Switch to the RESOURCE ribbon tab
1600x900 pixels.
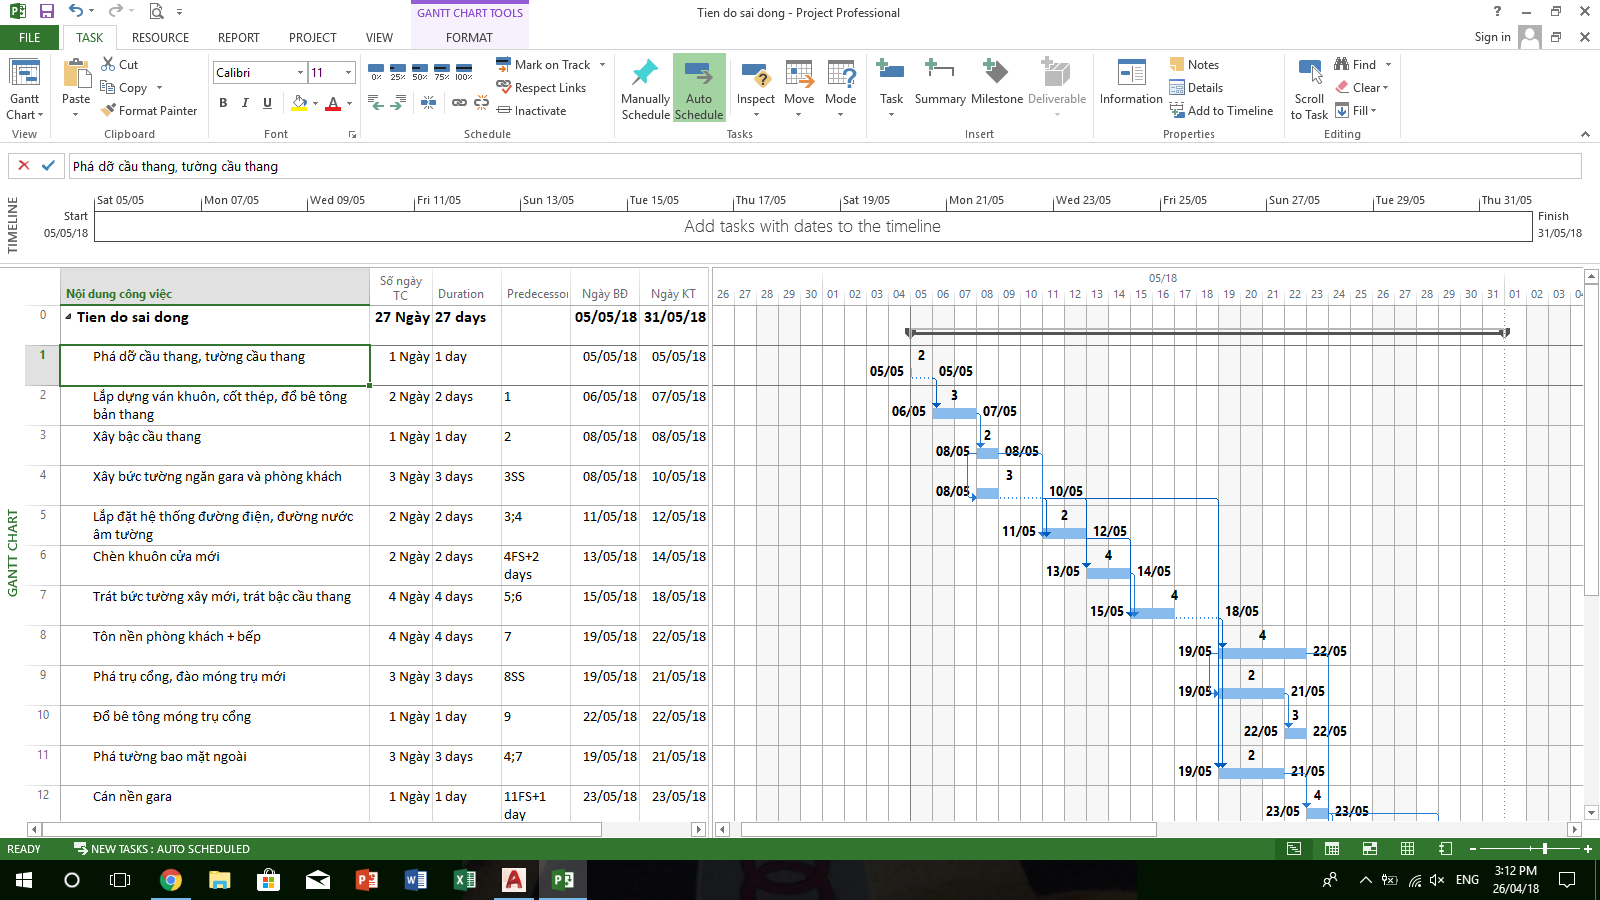[160, 38]
